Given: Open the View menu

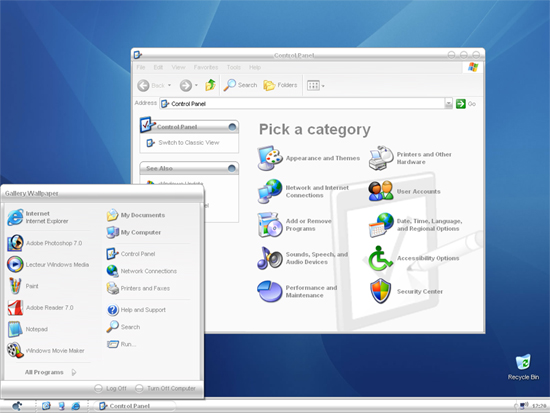Looking at the screenshot, I should (178, 67).
